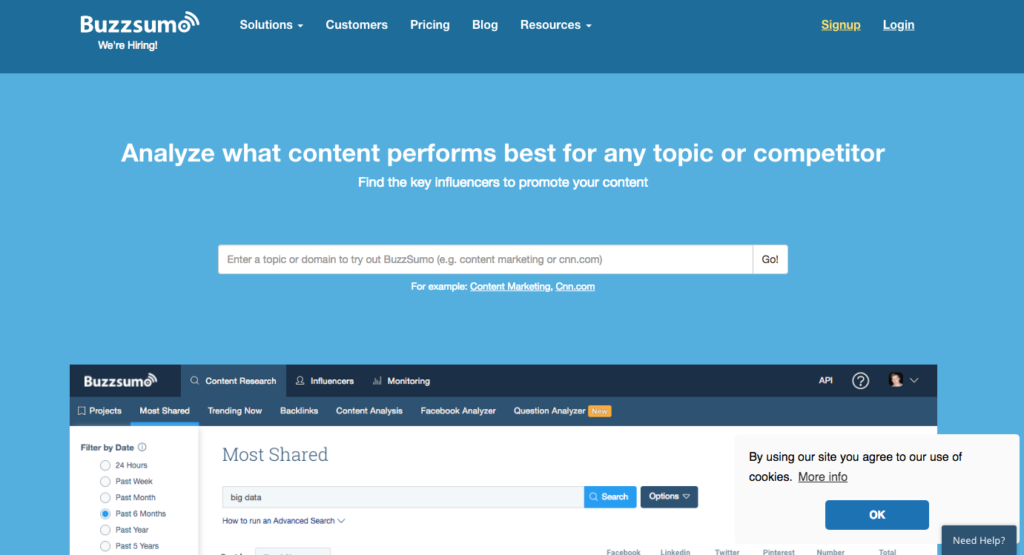Open the Blog page
The image size is (1024, 555).
[x=485, y=25]
